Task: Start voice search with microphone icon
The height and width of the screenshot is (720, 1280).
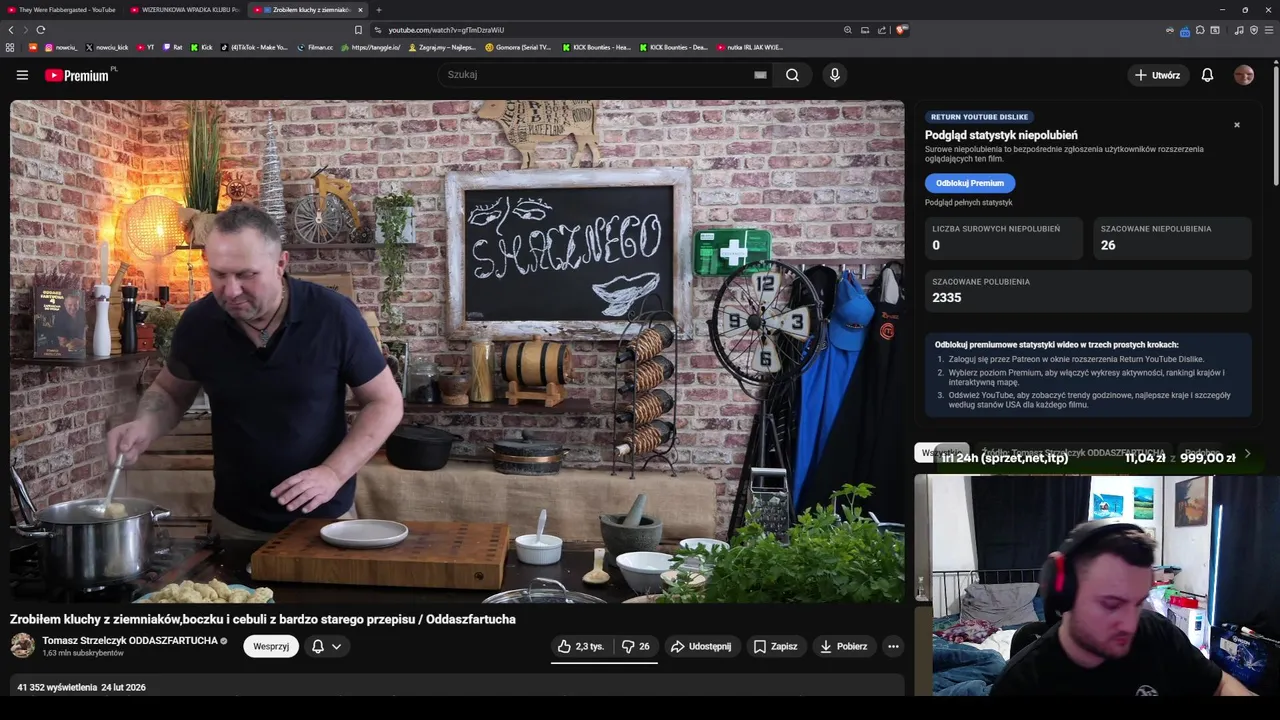Action: 834,75
